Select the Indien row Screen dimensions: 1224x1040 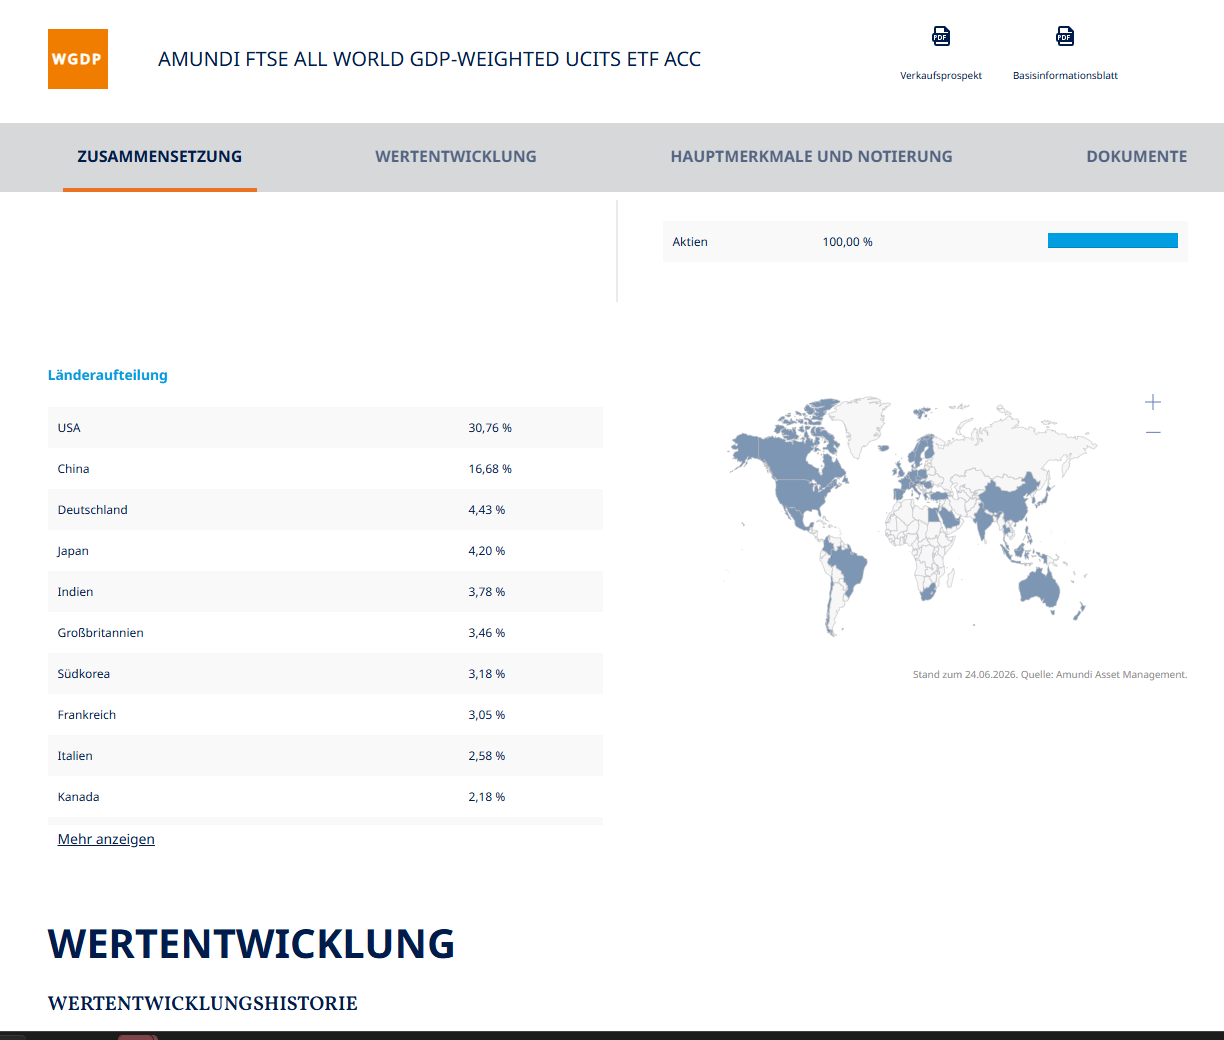[325, 592]
